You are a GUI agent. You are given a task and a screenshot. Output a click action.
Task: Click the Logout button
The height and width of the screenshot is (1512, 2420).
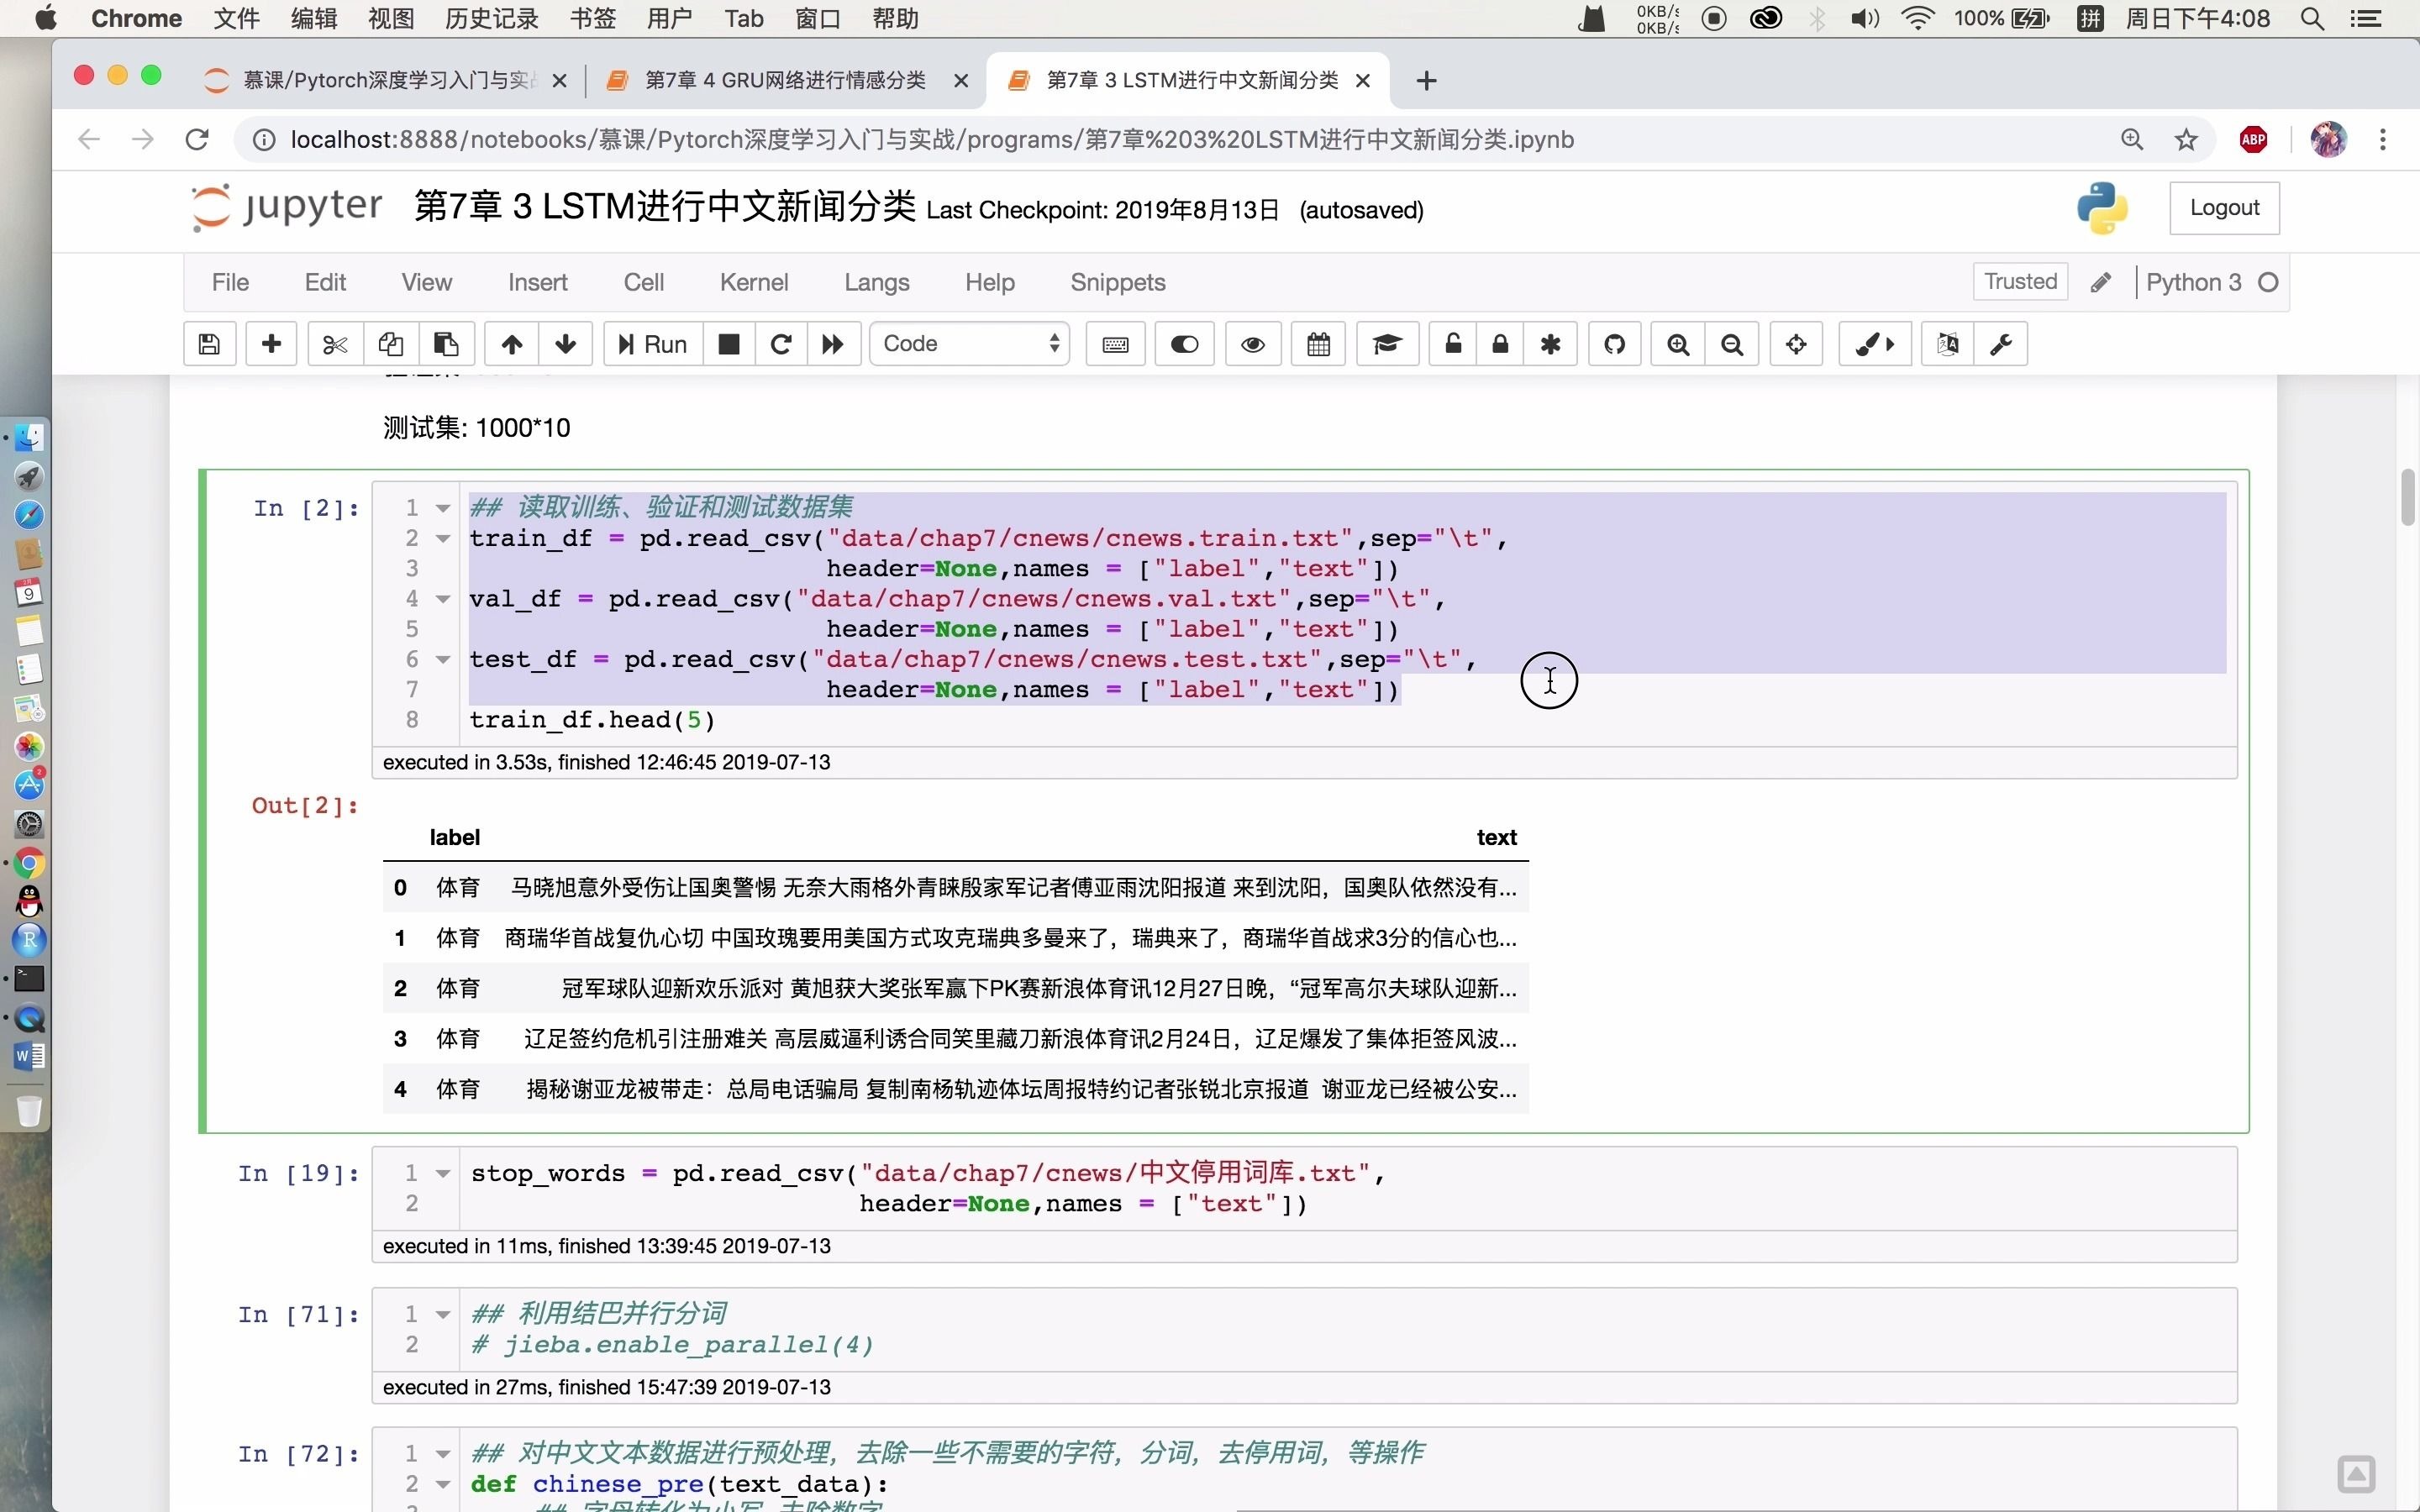pyautogui.click(x=2223, y=208)
